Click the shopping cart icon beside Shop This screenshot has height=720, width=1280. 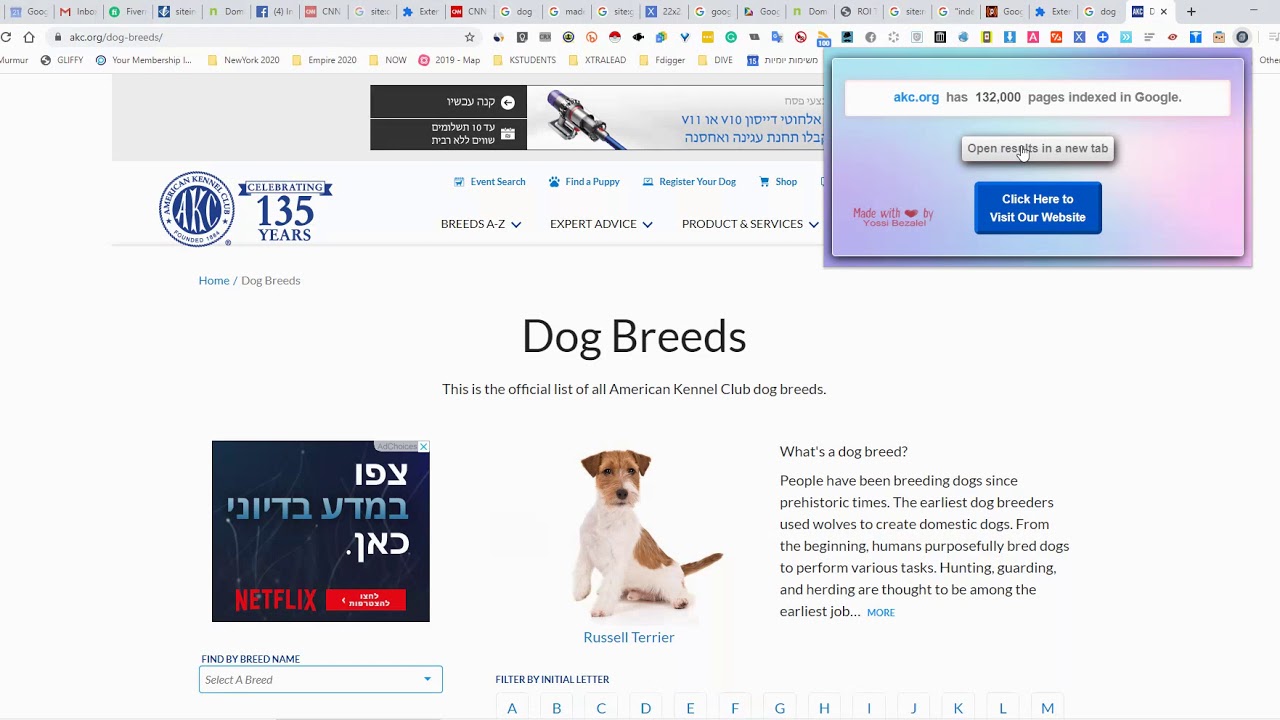(764, 182)
